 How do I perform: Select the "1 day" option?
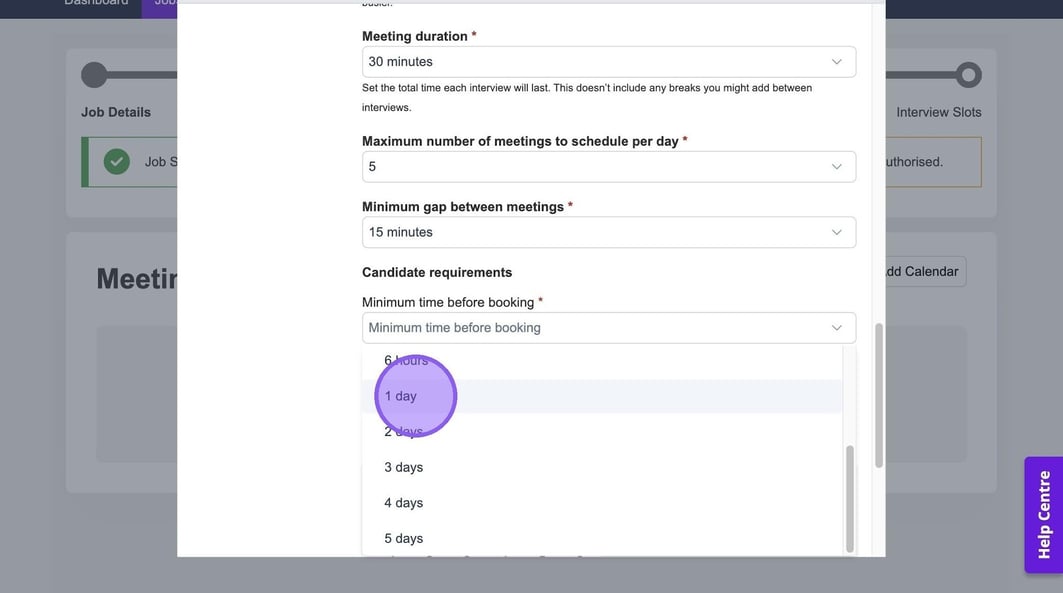tap(401, 396)
